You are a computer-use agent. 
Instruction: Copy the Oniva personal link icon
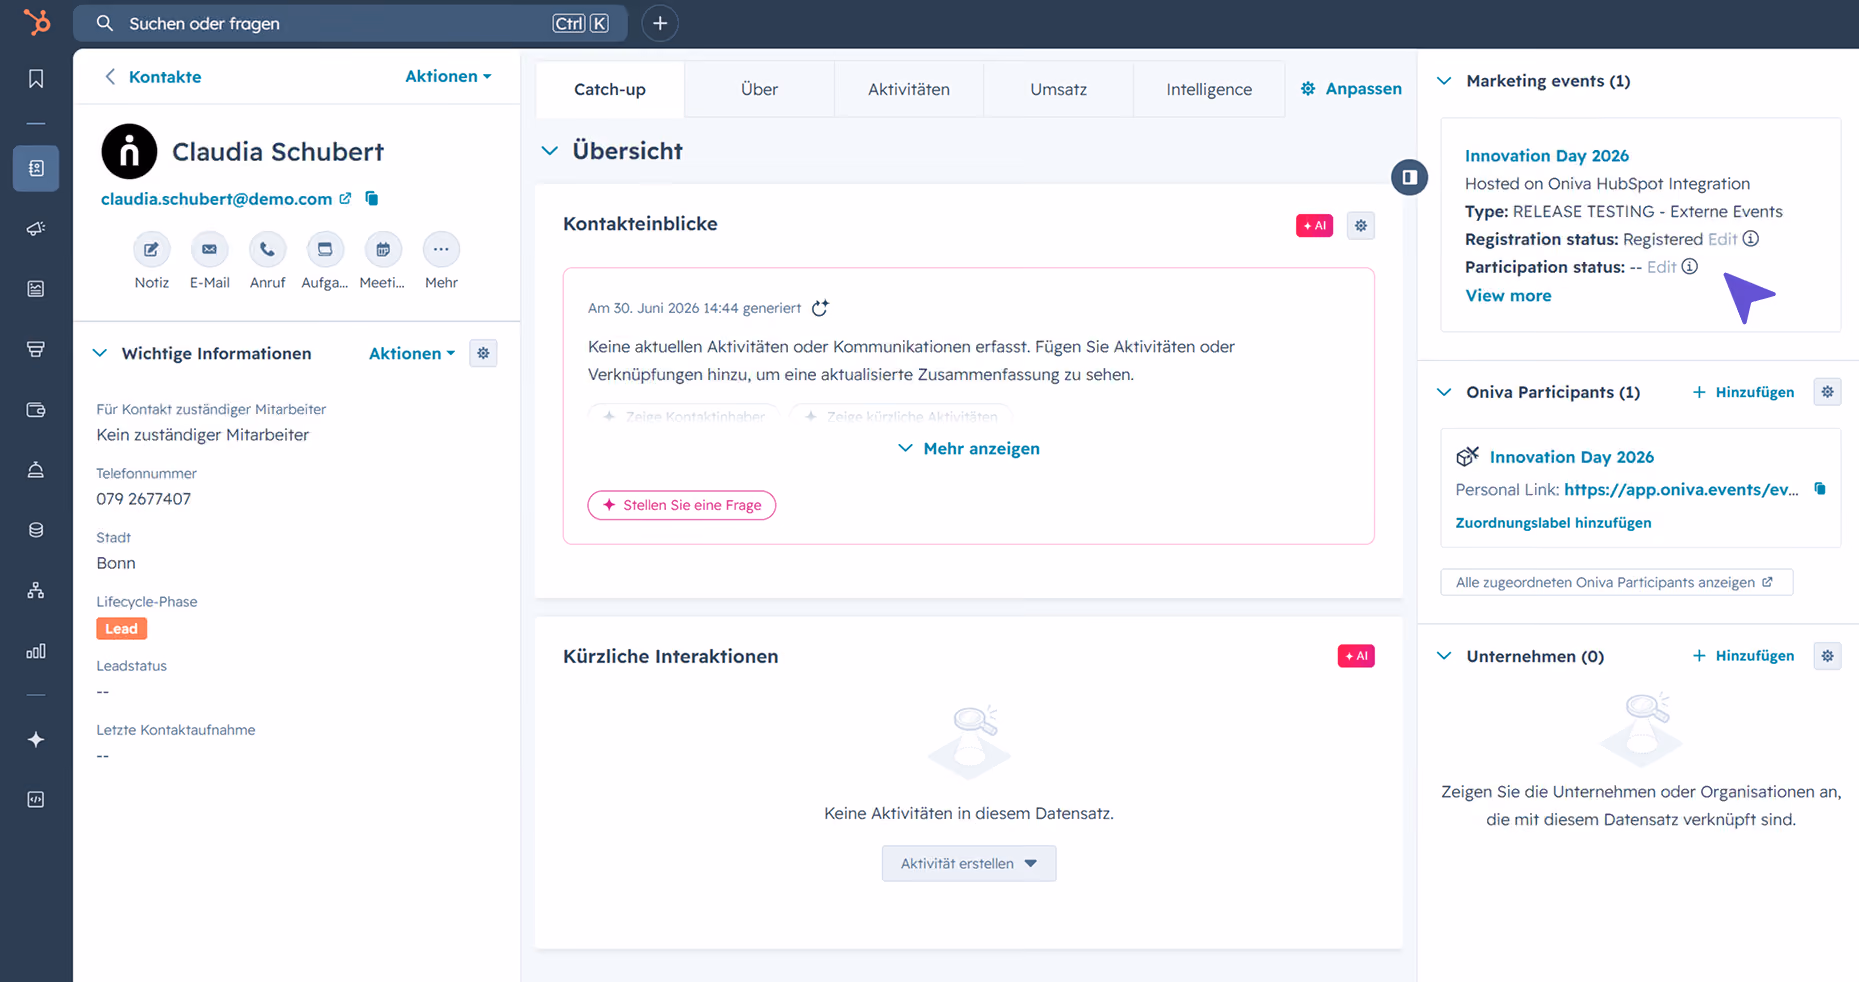tap(1820, 489)
